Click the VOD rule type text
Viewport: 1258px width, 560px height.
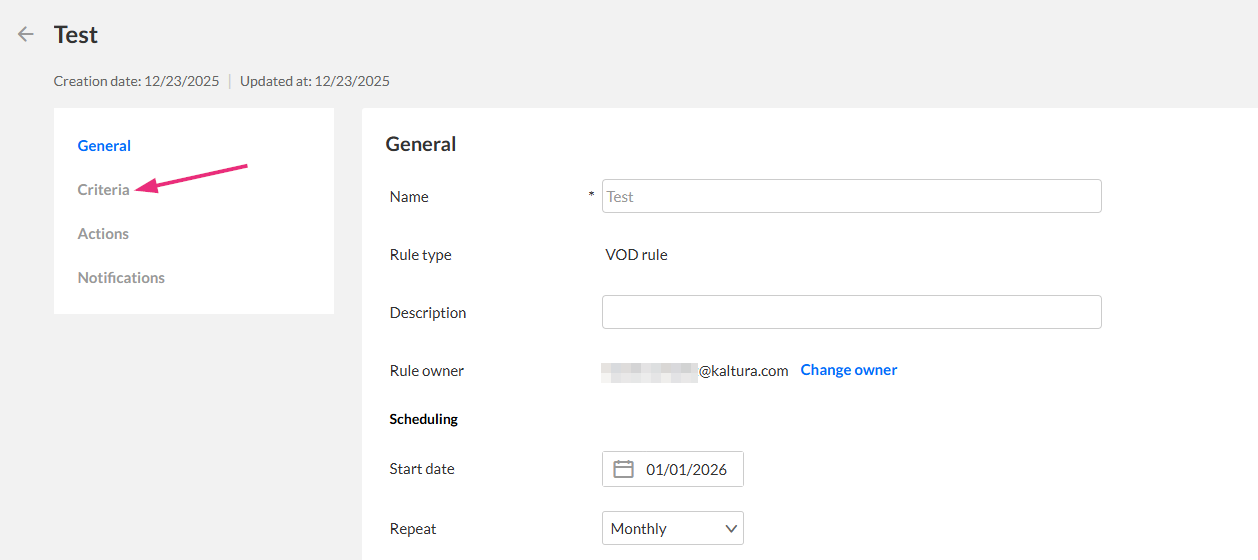coord(636,255)
